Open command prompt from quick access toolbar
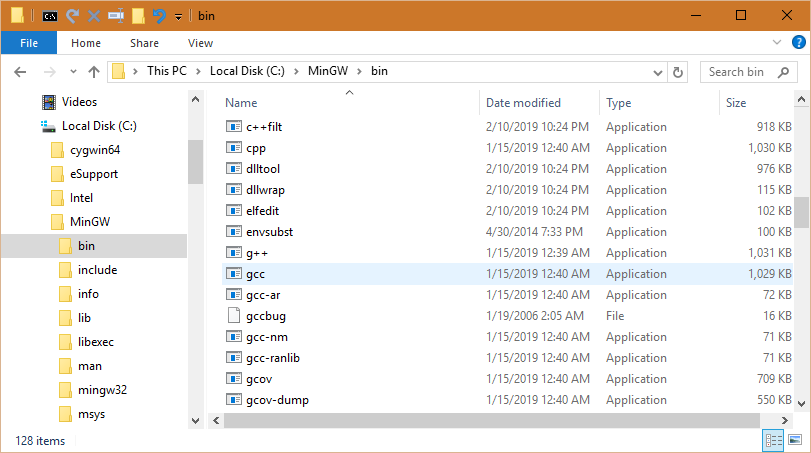Screen dimensions: 811x453 (x=50, y=16)
